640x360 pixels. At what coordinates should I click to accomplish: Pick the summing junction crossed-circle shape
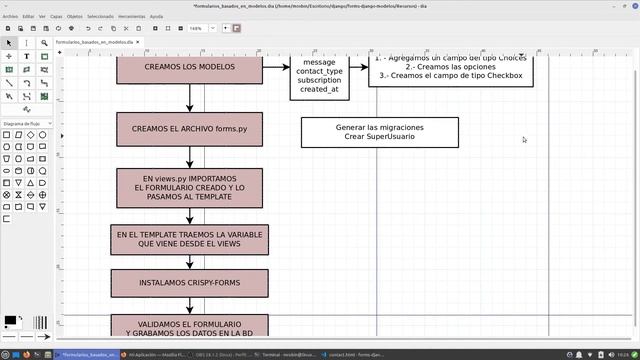(x=7, y=195)
